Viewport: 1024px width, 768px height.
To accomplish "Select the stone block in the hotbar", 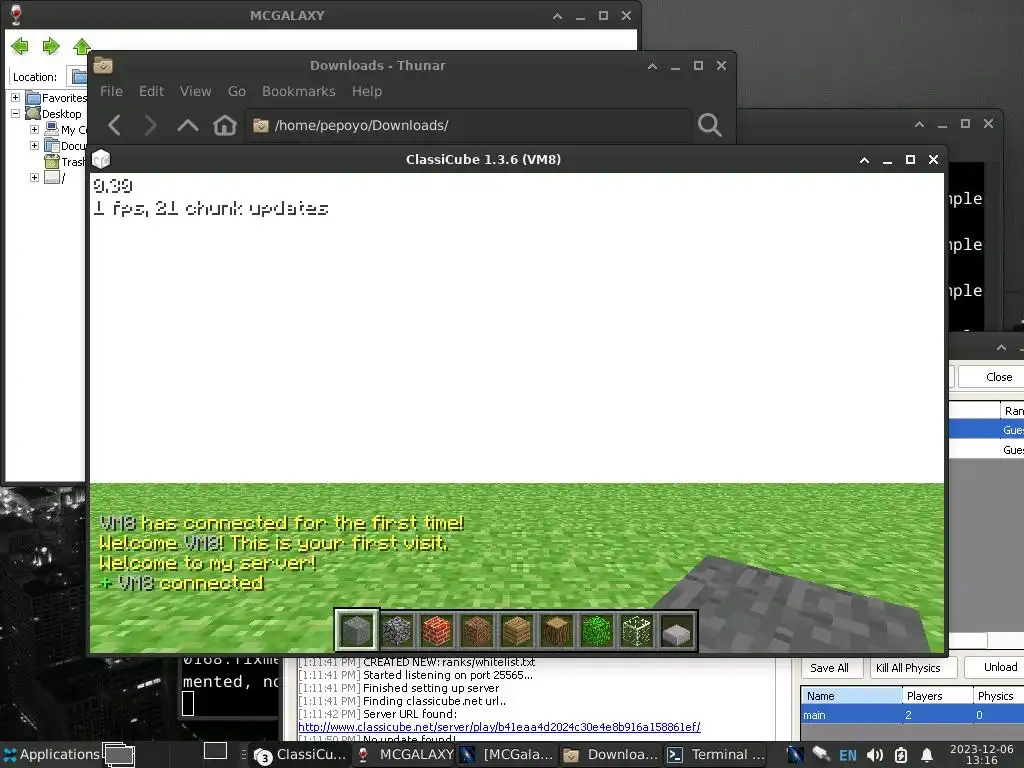I will 357,631.
